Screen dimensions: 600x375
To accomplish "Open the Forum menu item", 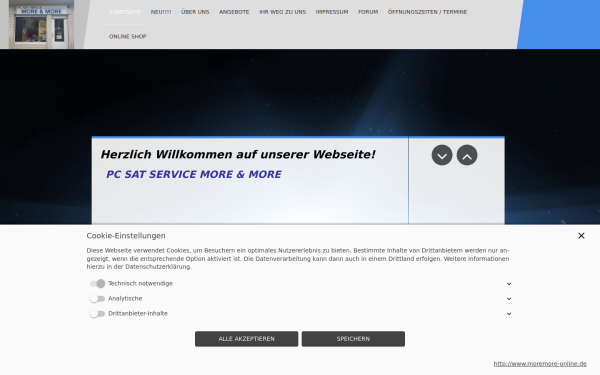I will pyautogui.click(x=368, y=12).
